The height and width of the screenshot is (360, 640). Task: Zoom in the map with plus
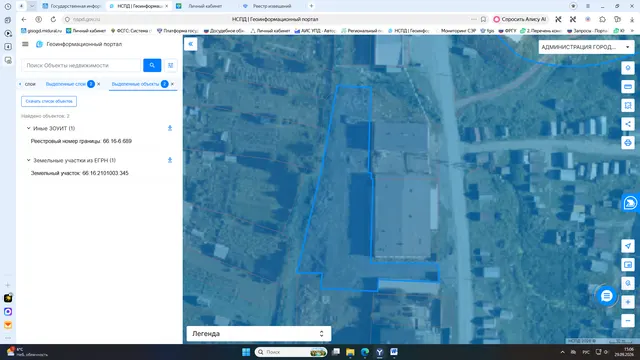click(x=628, y=302)
